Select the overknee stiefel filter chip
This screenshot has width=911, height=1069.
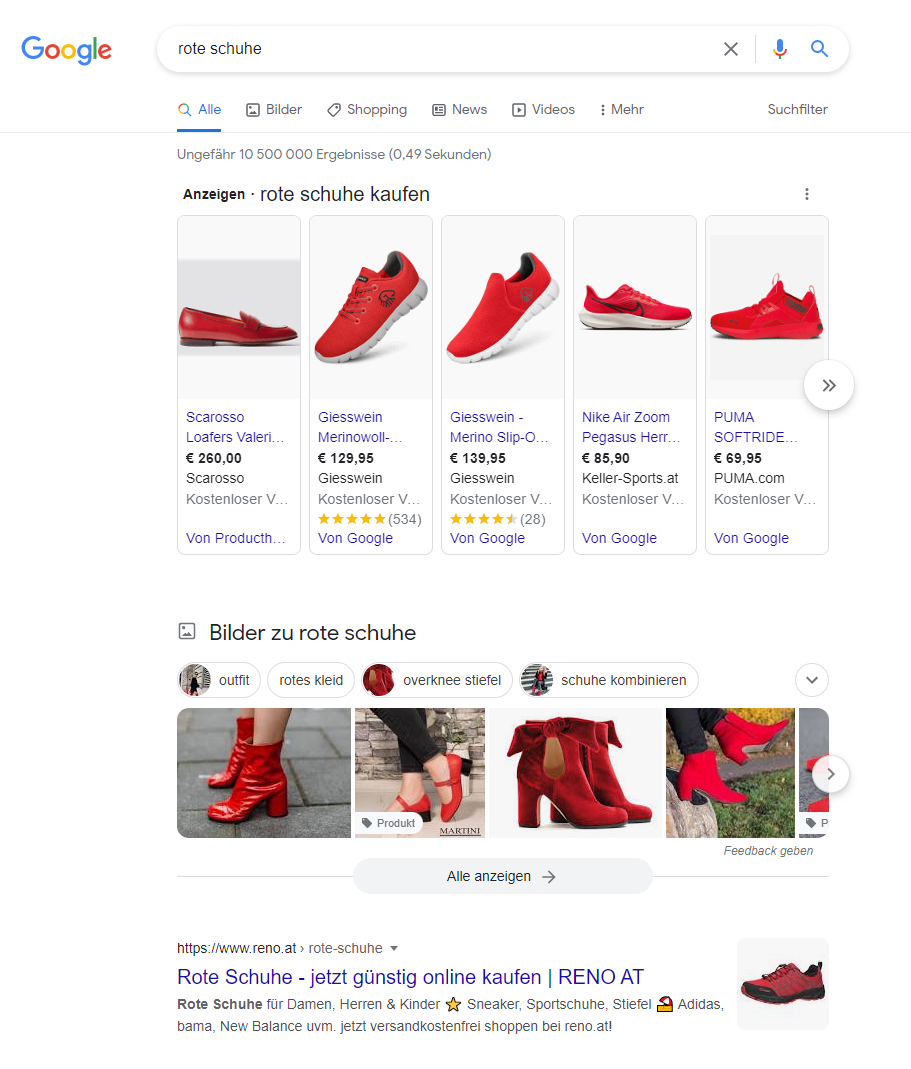click(x=436, y=680)
